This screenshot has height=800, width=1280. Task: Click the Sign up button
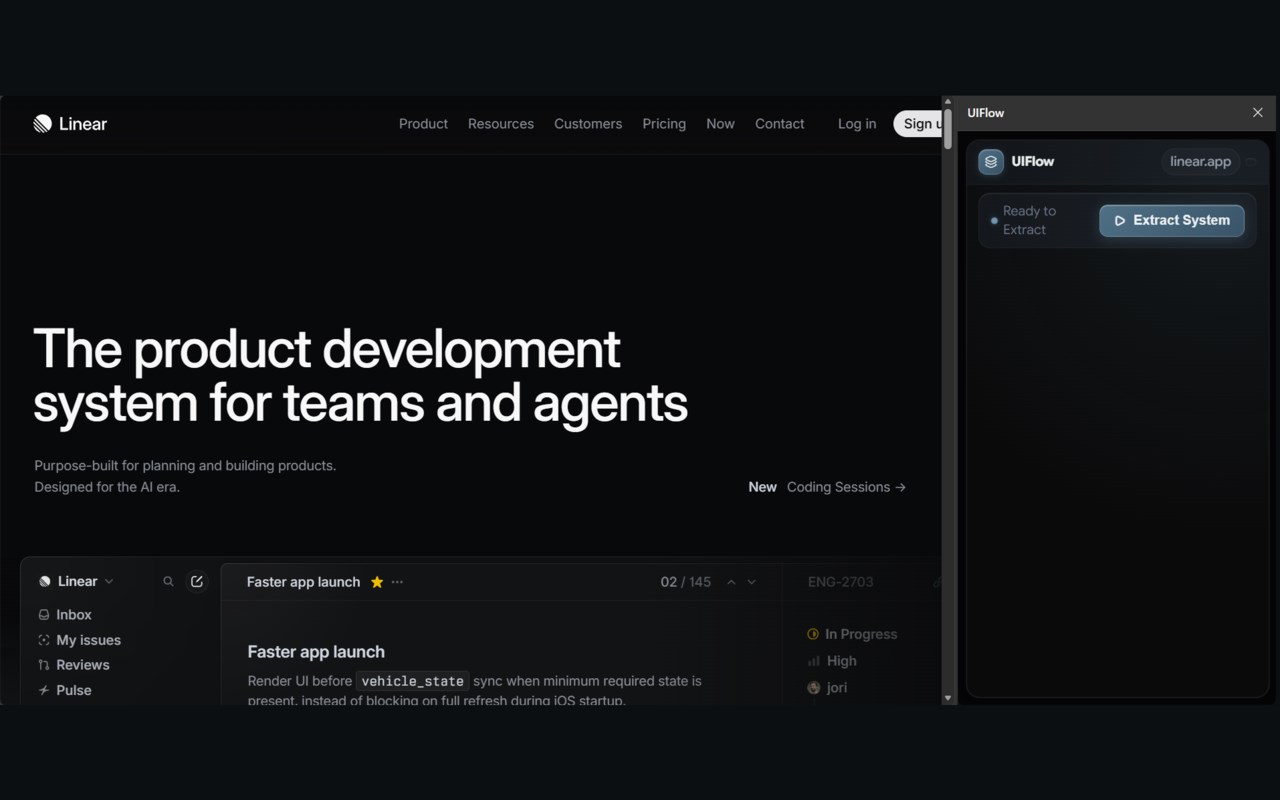point(918,124)
